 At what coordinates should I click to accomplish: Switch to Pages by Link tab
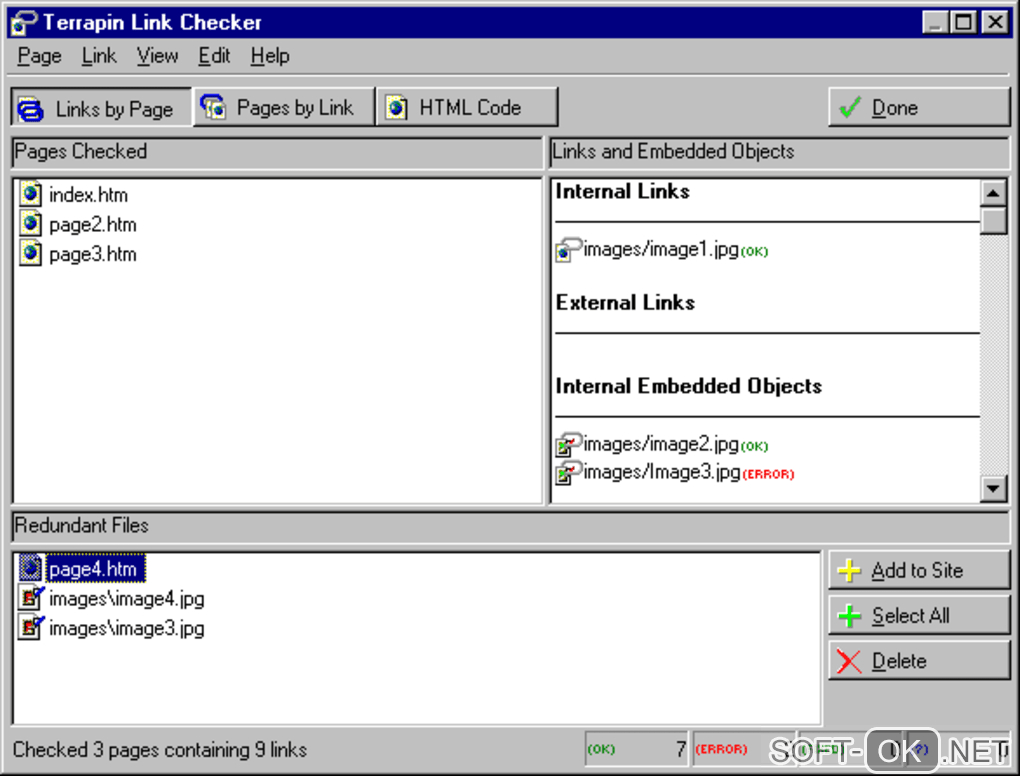[x=284, y=107]
